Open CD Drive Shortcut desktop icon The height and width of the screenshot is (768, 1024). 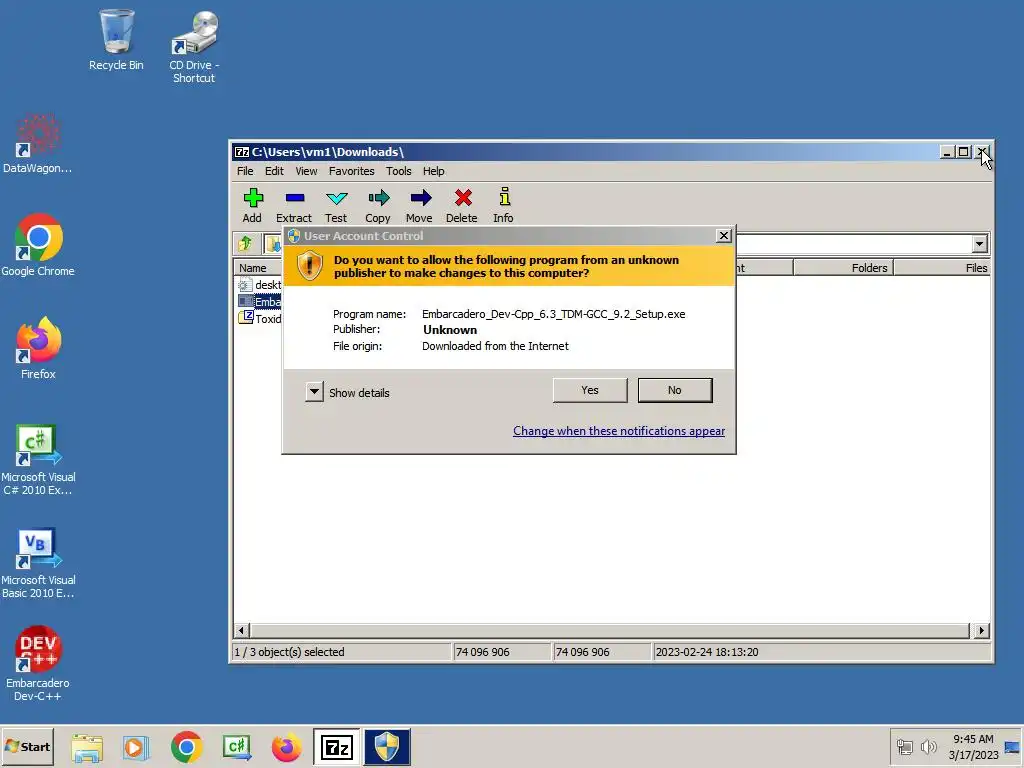click(x=194, y=47)
